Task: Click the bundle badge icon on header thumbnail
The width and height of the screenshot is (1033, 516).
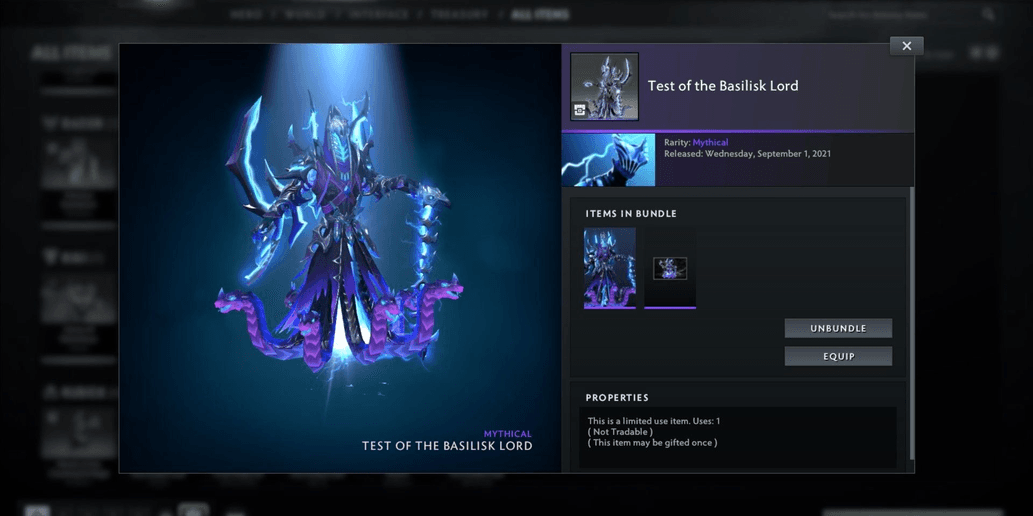Action: coord(580,111)
